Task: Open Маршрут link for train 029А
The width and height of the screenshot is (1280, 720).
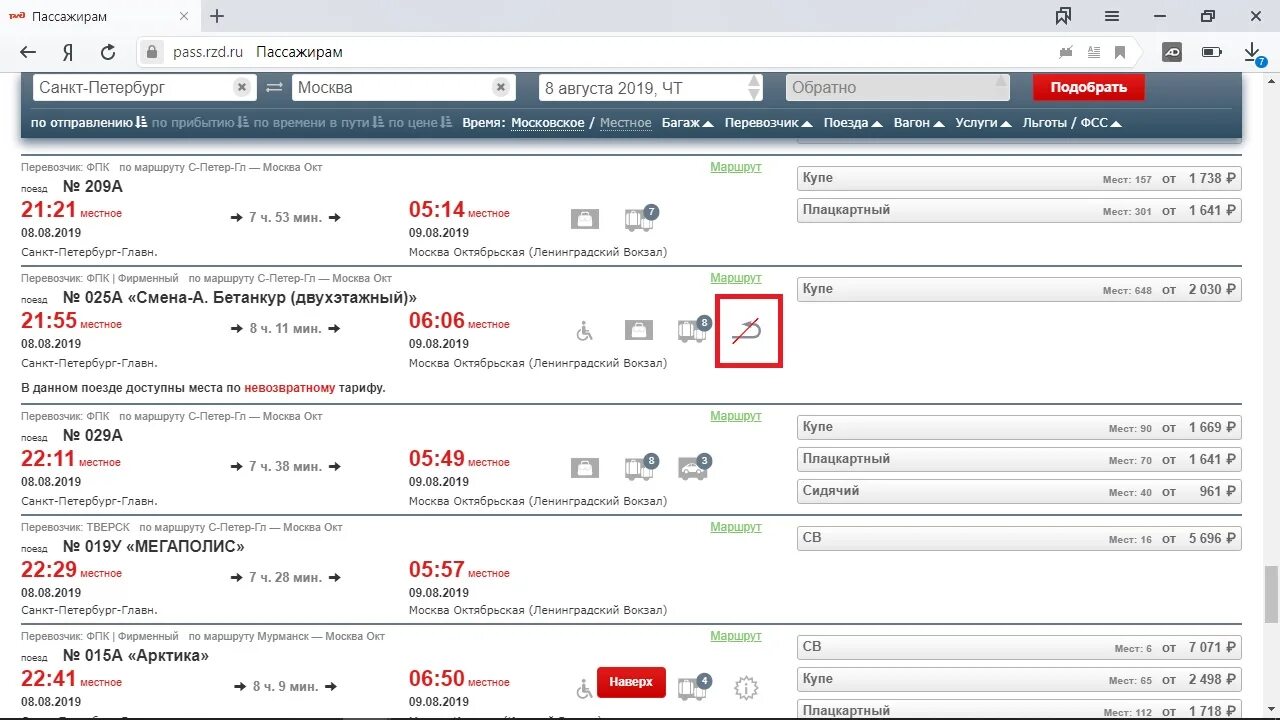Action: [x=736, y=416]
